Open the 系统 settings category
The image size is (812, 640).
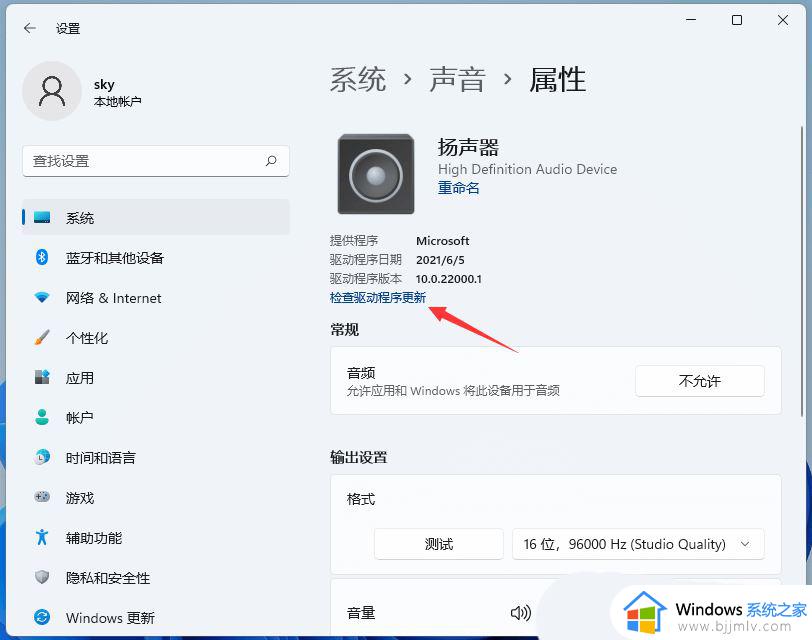(x=156, y=217)
